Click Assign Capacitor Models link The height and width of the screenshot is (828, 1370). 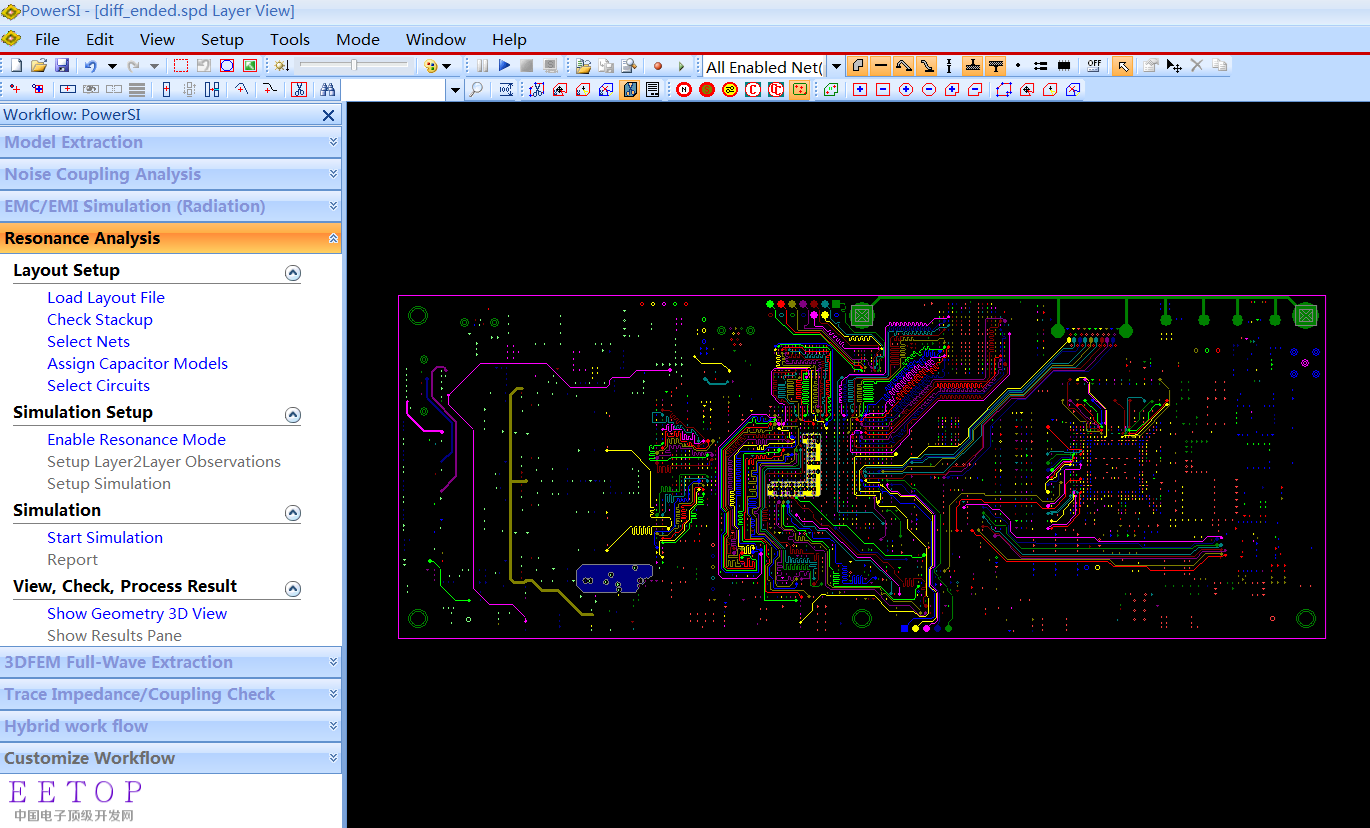137,363
